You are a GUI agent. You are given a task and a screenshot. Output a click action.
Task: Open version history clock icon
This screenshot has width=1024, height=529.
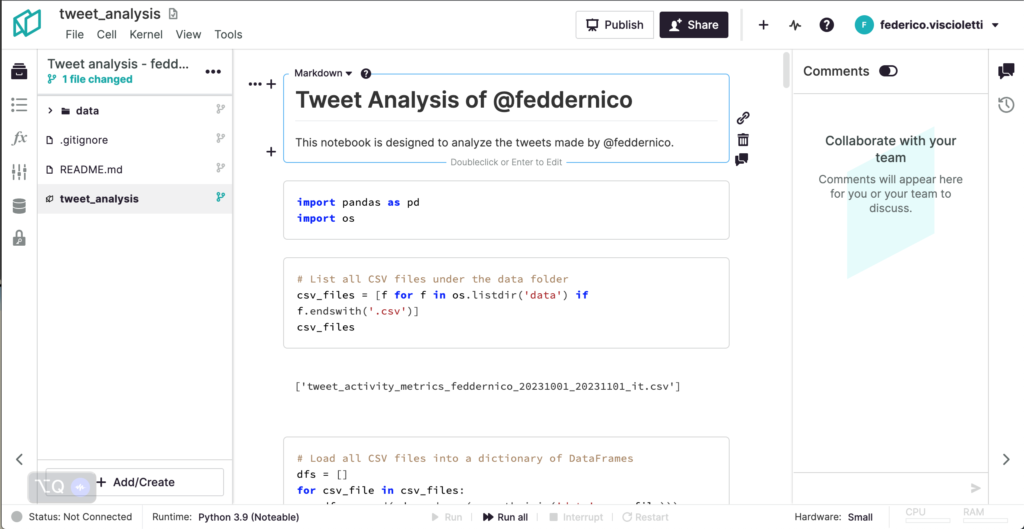click(x=1006, y=105)
